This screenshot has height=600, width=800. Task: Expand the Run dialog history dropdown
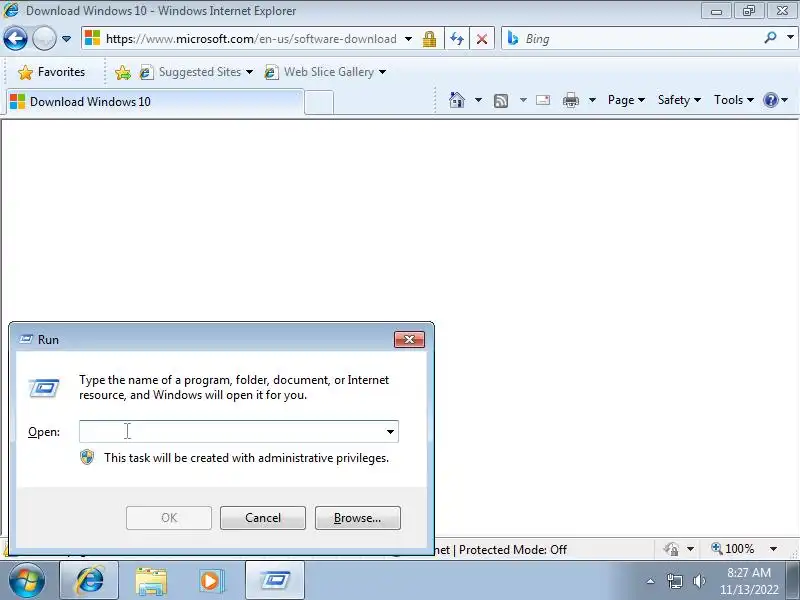(390, 432)
